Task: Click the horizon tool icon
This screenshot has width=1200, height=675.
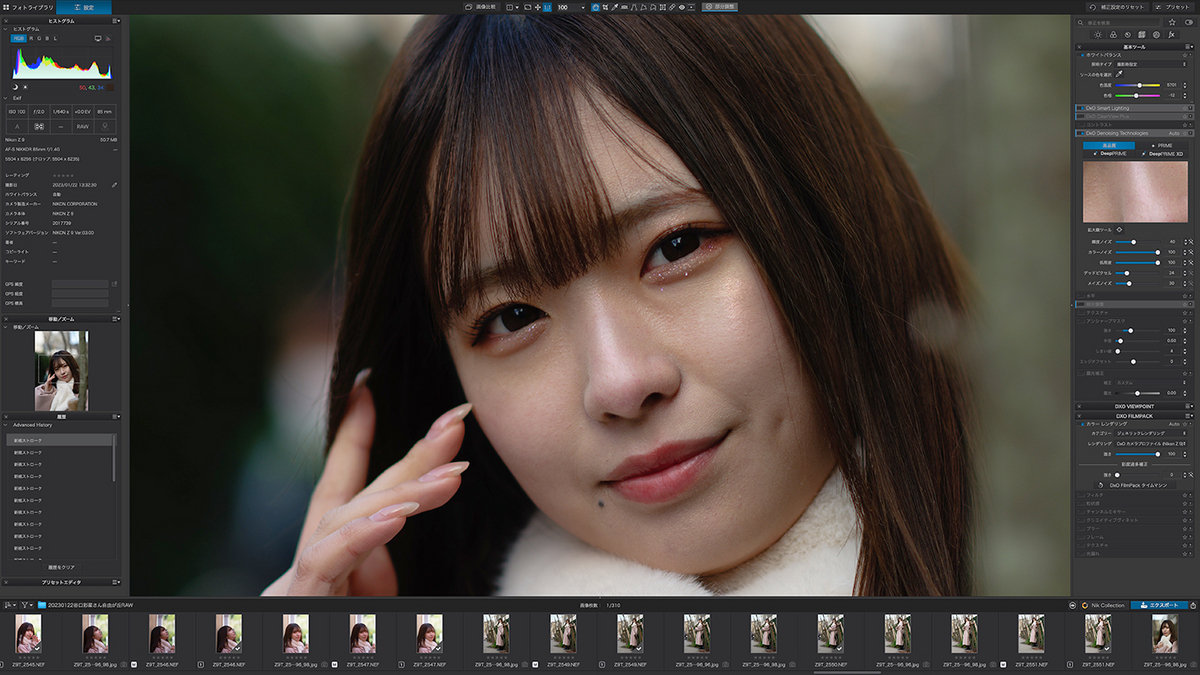Action: tap(624, 7)
